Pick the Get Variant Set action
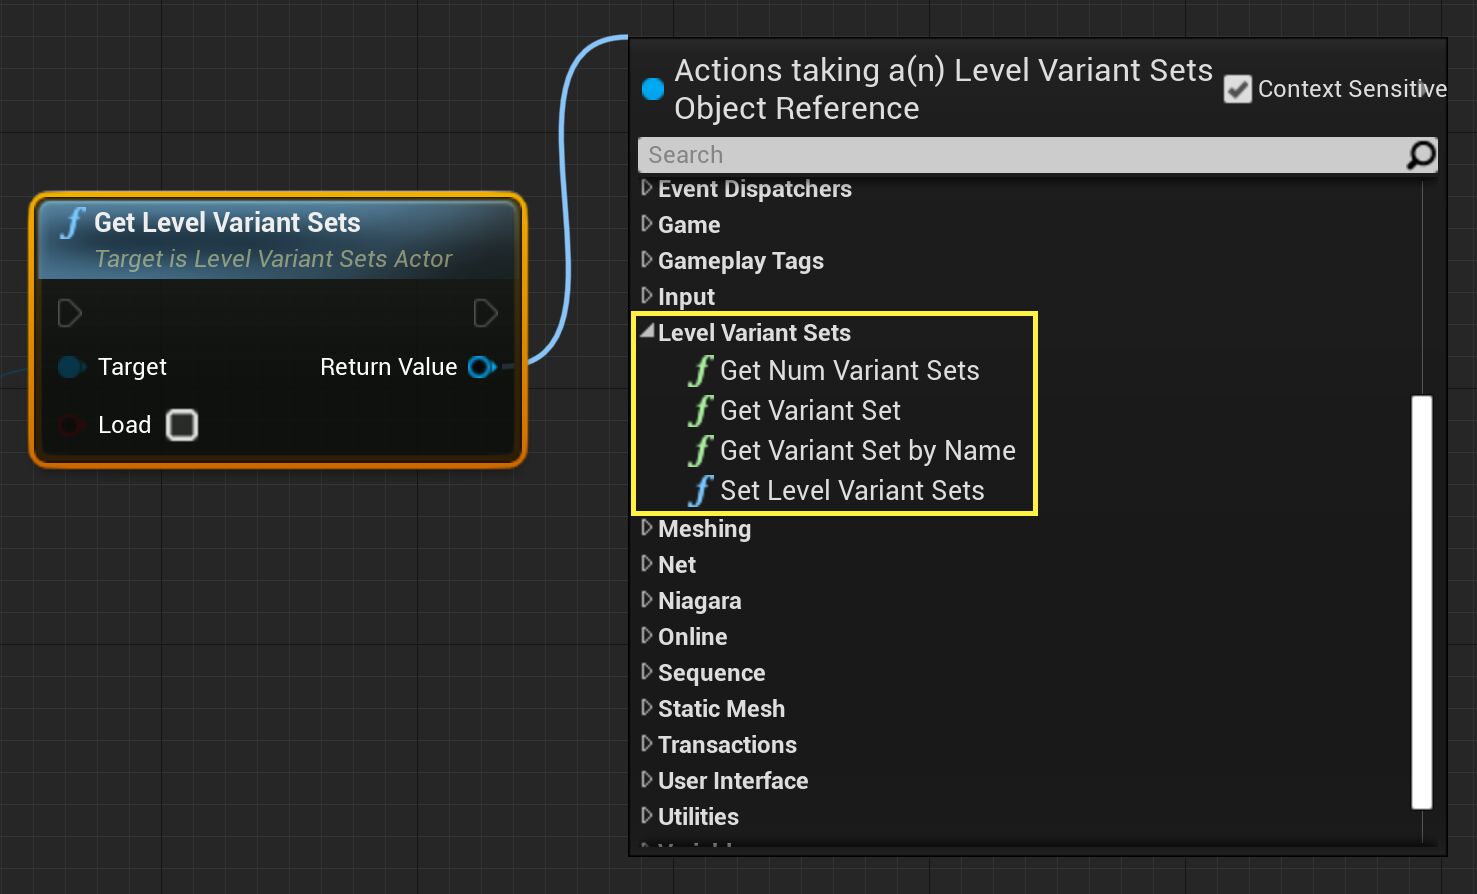Viewport: 1477px width, 894px height. click(x=810, y=411)
